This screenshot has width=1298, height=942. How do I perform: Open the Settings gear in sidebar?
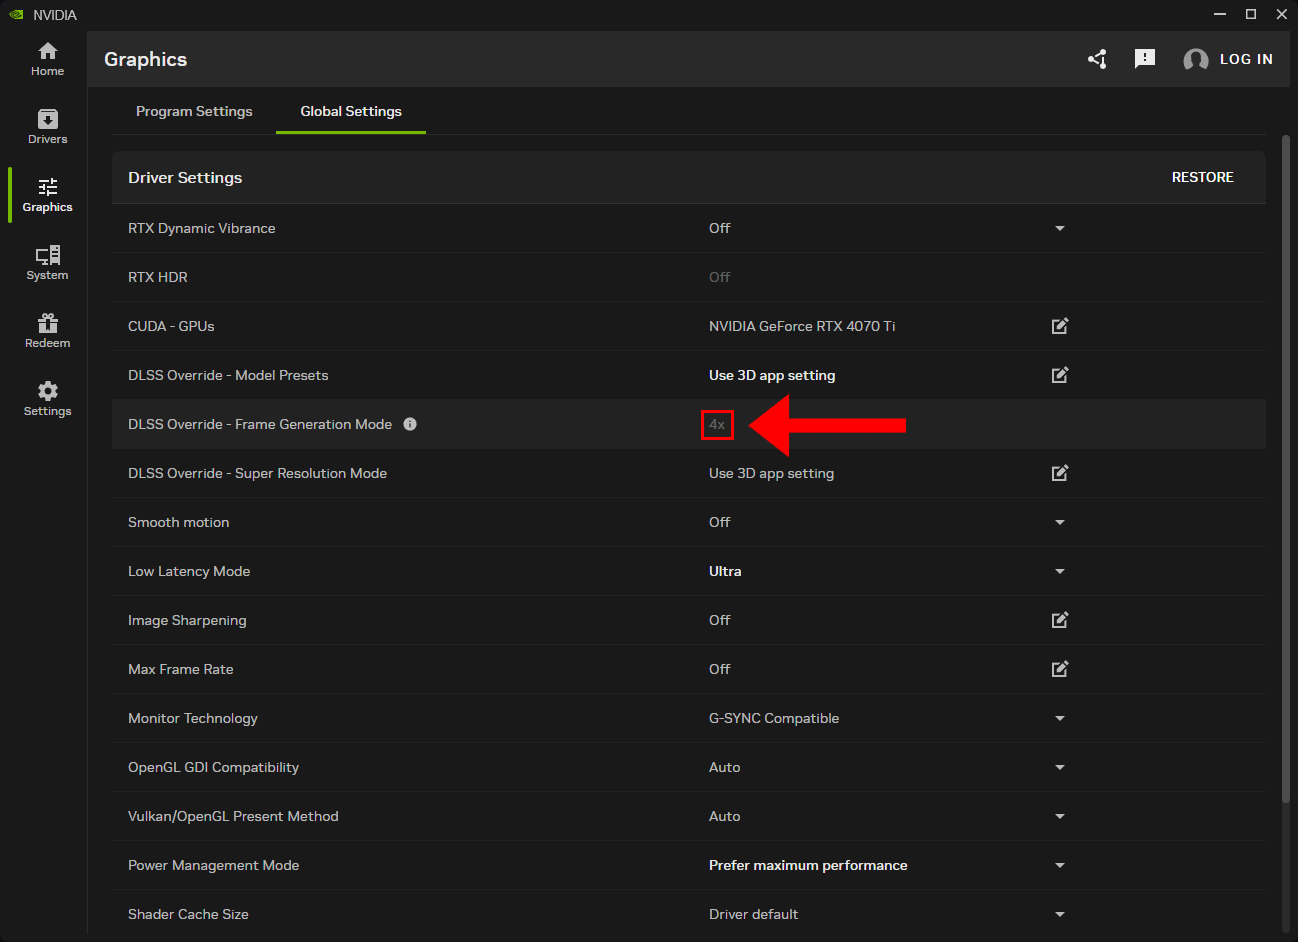point(47,399)
